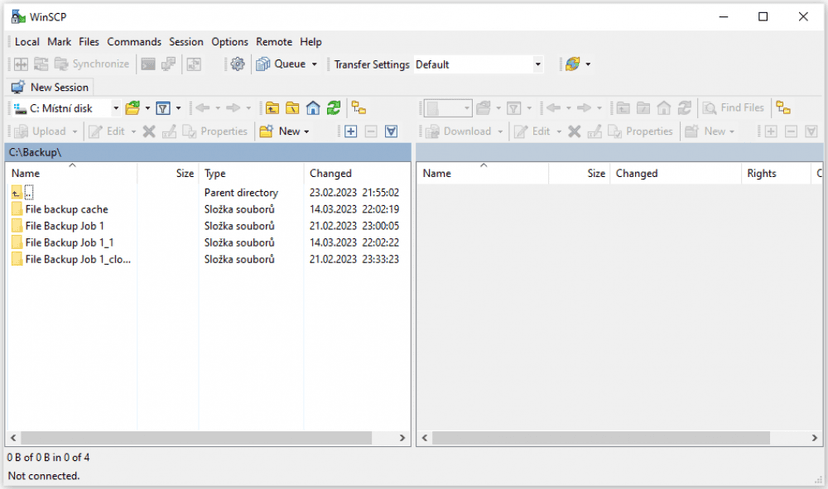Open the local folder browse icon

point(132,108)
